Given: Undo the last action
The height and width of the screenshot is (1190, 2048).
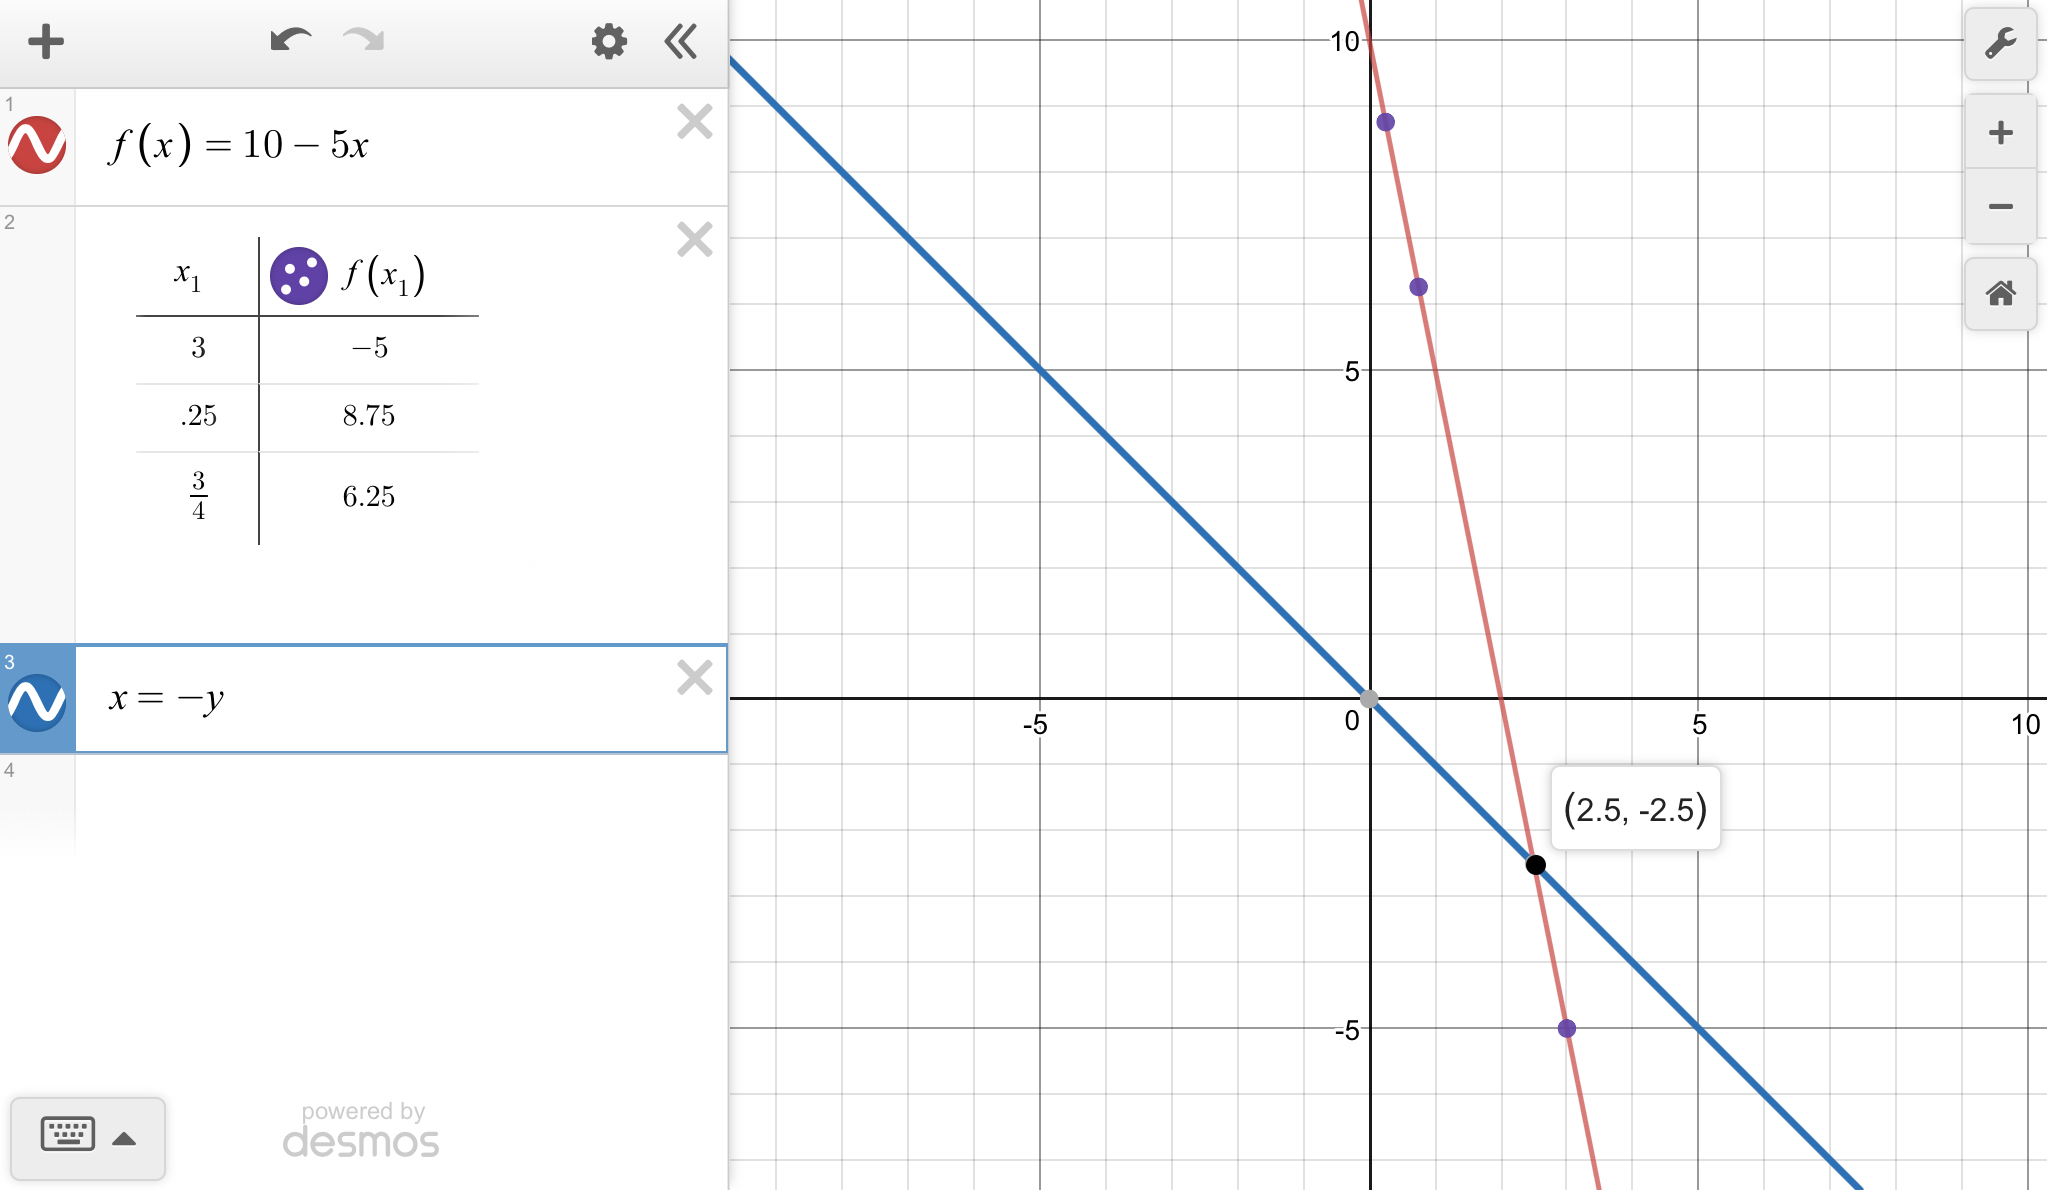Looking at the screenshot, I should tap(290, 41).
